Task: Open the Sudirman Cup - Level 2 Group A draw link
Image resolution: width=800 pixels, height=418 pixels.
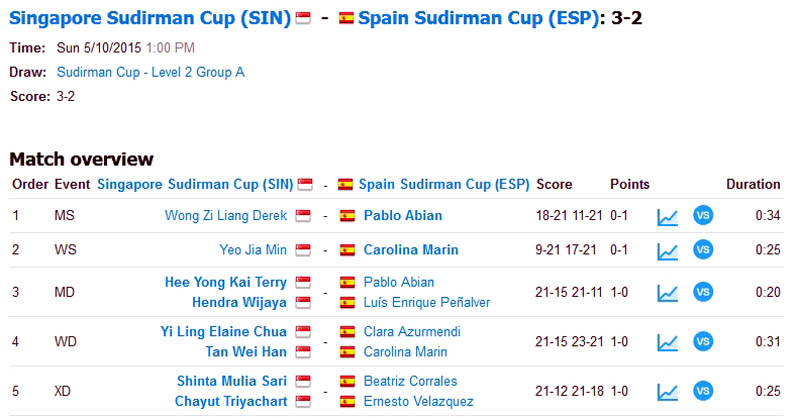Action: click(x=151, y=72)
